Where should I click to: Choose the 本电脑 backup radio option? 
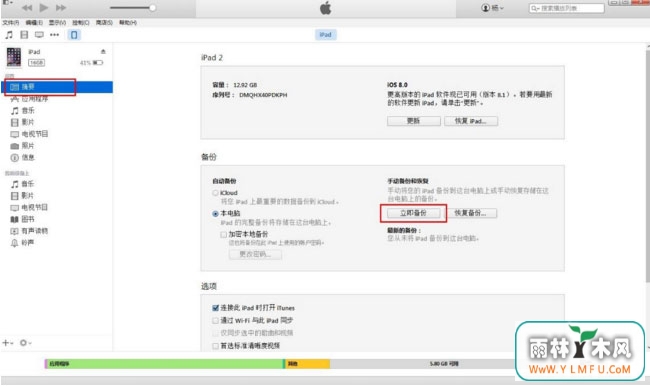point(215,214)
